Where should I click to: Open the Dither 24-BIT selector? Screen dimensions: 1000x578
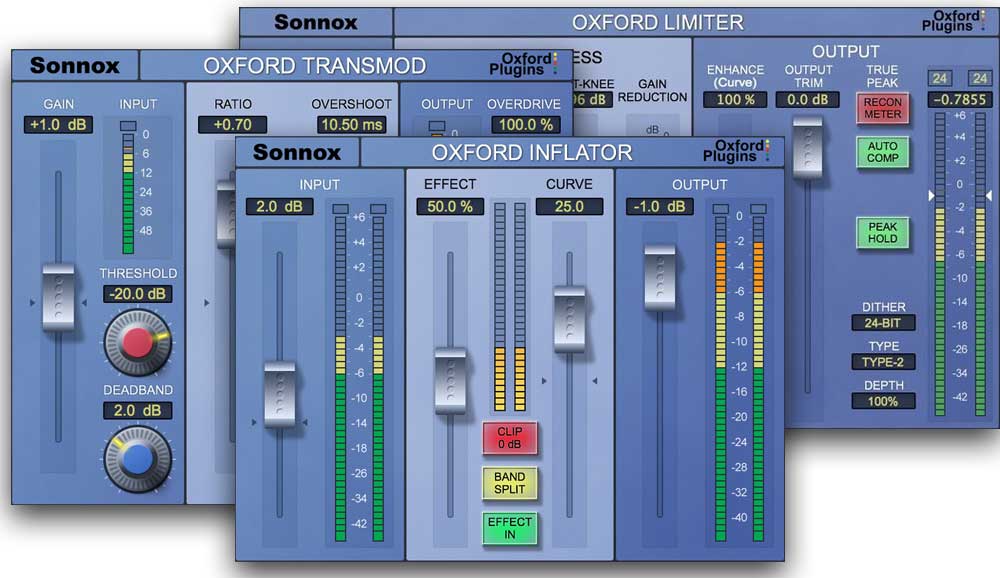[x=883, y=323]
